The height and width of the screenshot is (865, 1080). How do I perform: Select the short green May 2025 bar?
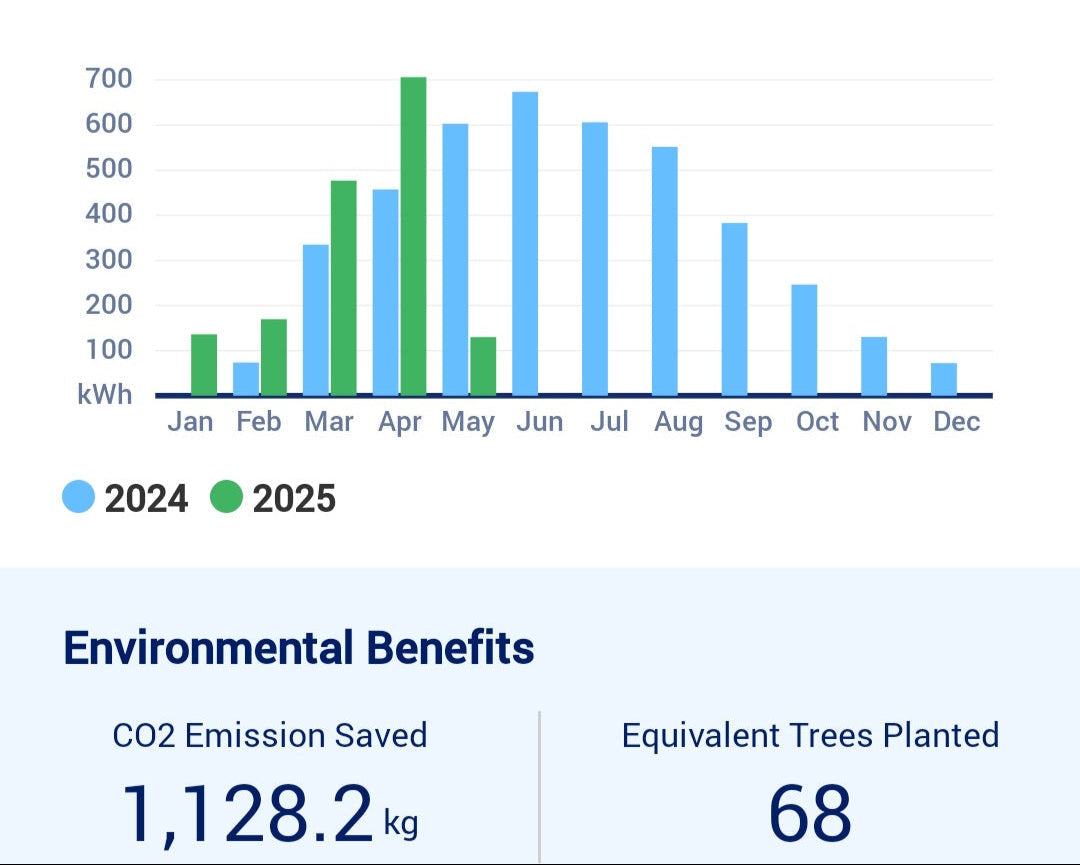tap(483, 366)
